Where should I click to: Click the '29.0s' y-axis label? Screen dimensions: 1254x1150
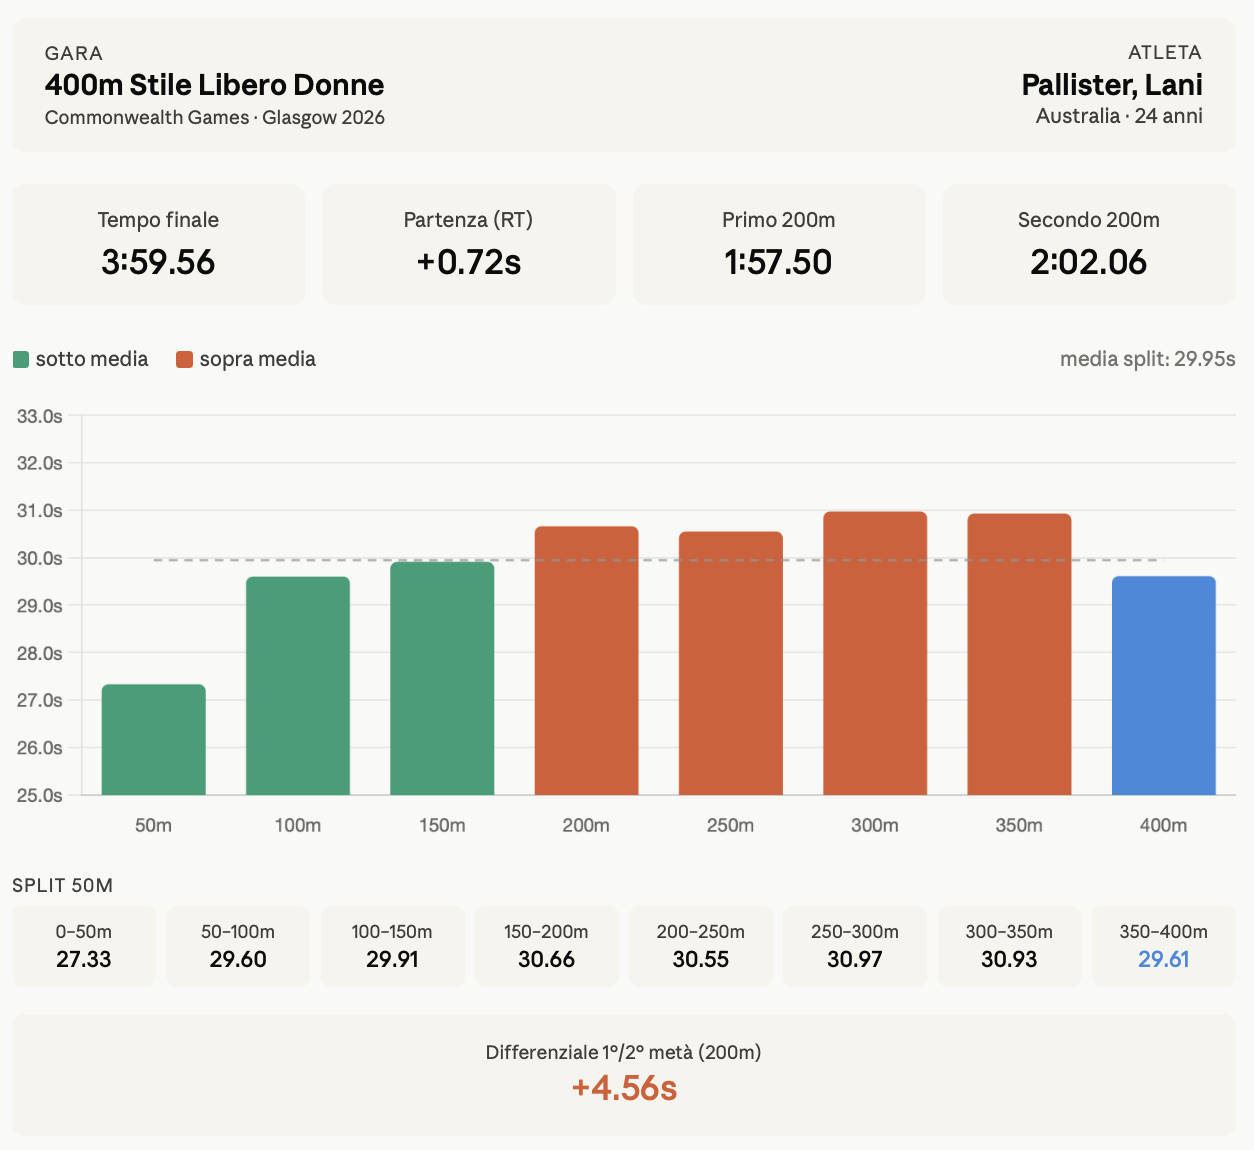coord(40,606)
